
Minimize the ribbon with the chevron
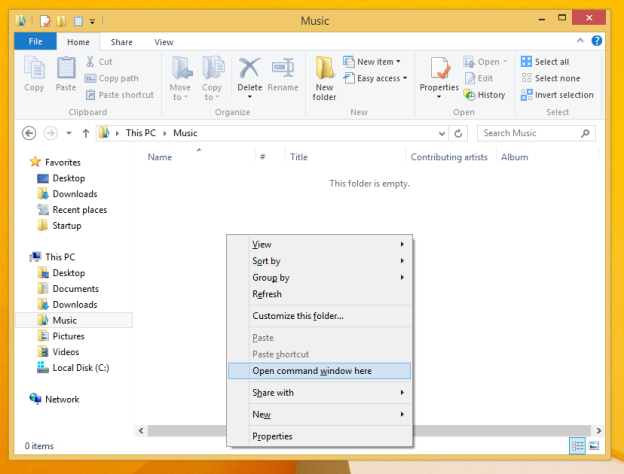580,41
